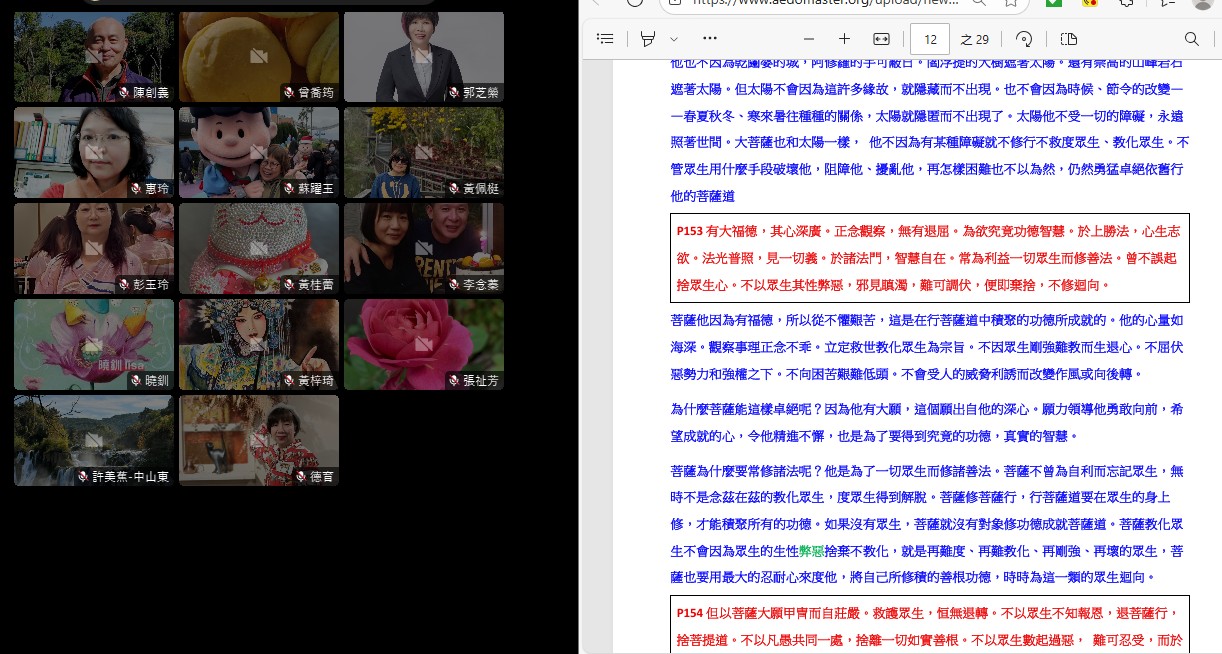Add this page to browser favorites
1222x654 pixels.
pos(1011,3)
